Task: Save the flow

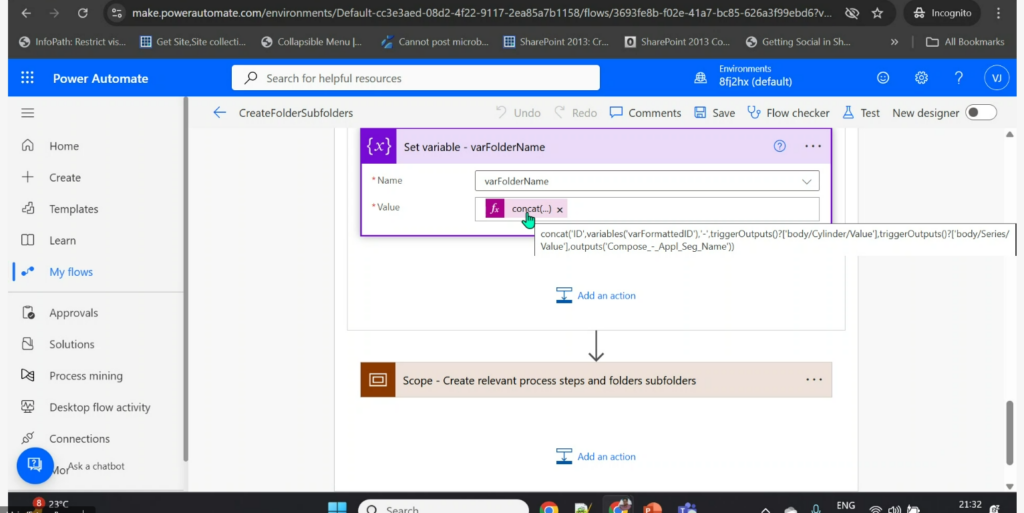Action: tap(714, 113)
